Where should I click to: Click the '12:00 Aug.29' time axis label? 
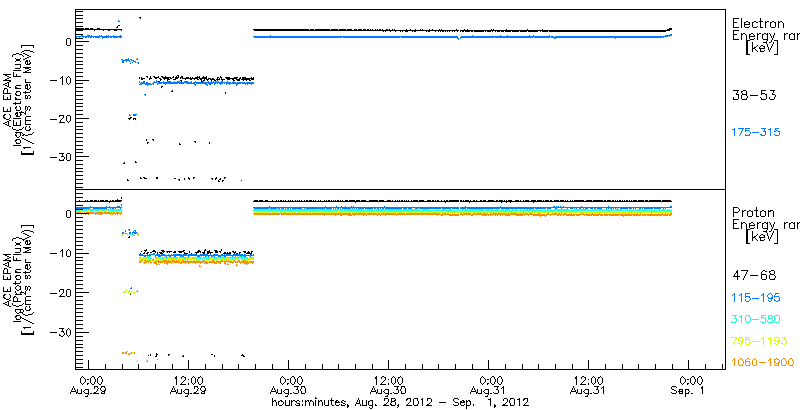coord(188,385)
